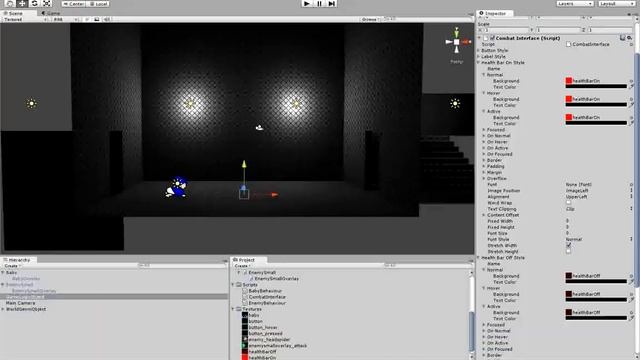This screenshot has height=360, width=640.
Task: Select Main Camera in Hierarchy
Action: (20, 303)
